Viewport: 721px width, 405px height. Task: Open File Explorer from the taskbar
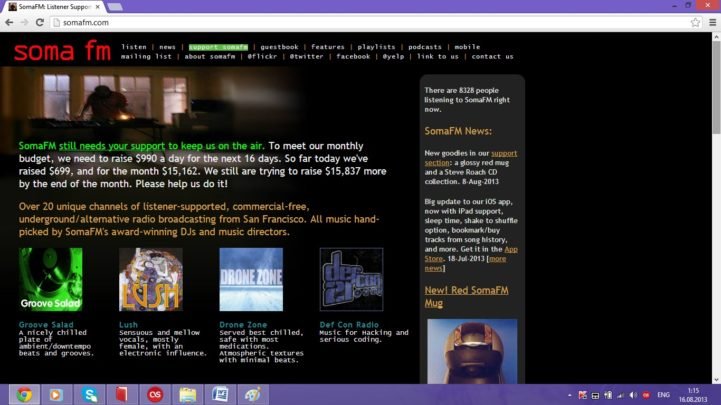(x=188, y=394)
